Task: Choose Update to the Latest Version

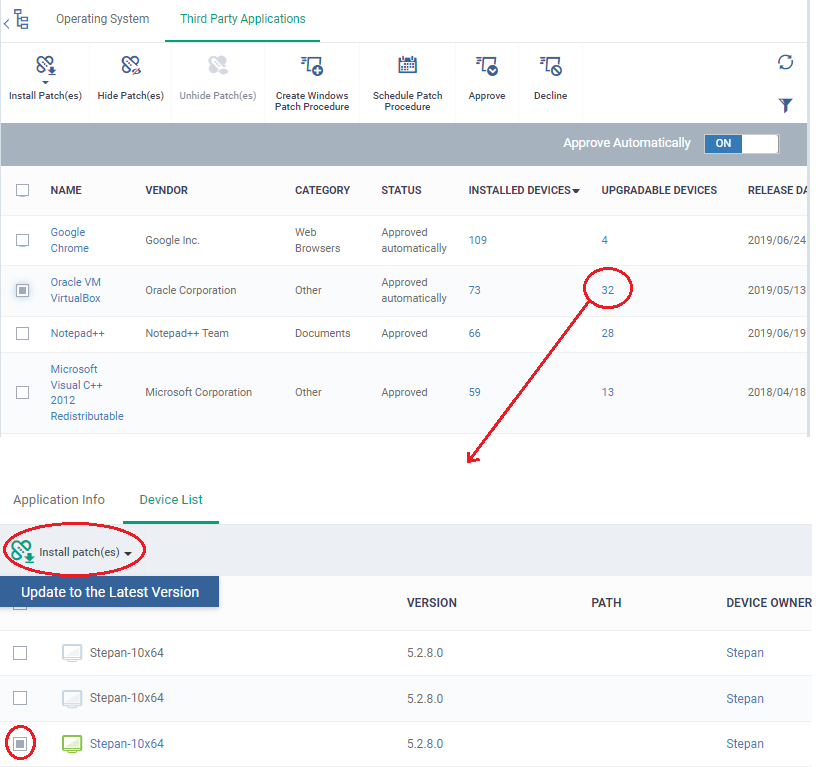Action: (110, 592)
